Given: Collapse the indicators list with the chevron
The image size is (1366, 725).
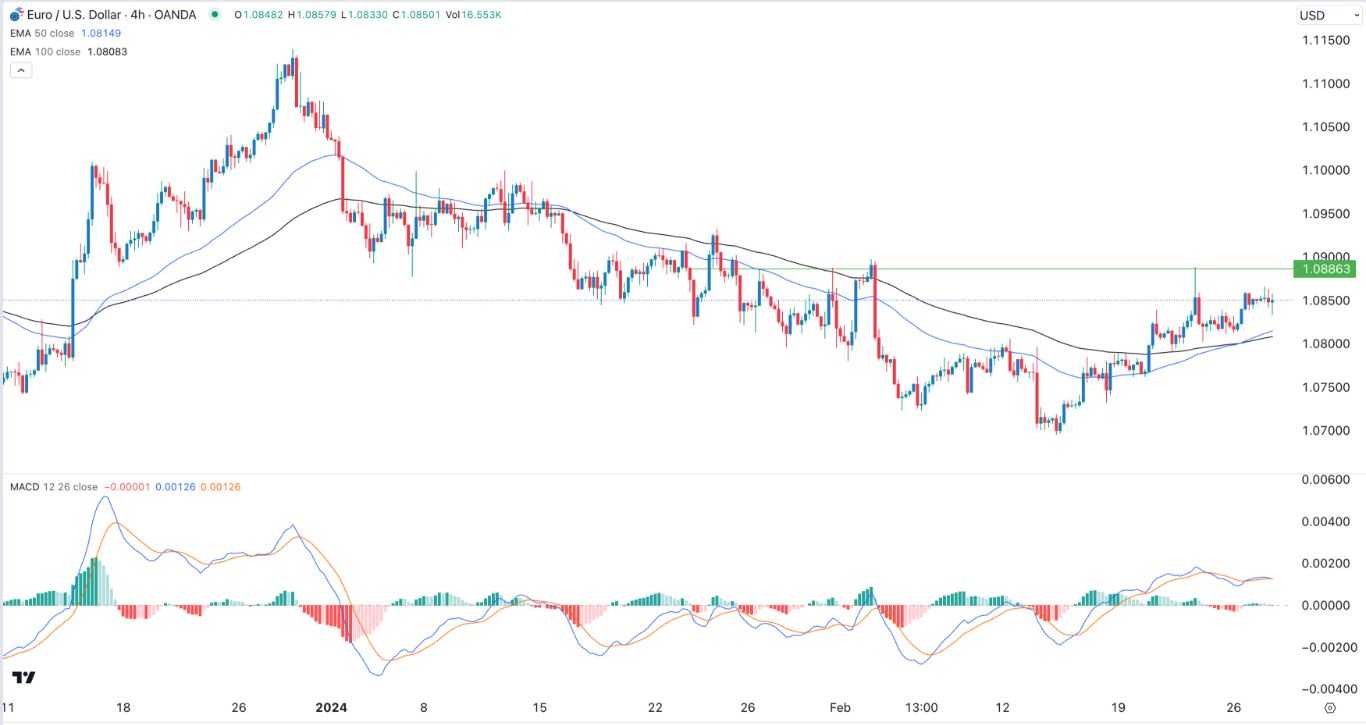Looking at the screenshot, I should pyautogui.click(x=20, y=69).
